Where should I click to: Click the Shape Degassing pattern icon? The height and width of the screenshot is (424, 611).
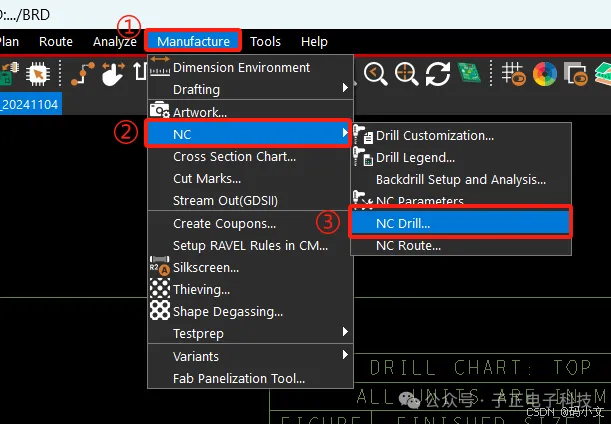click(x=160, y=310)
